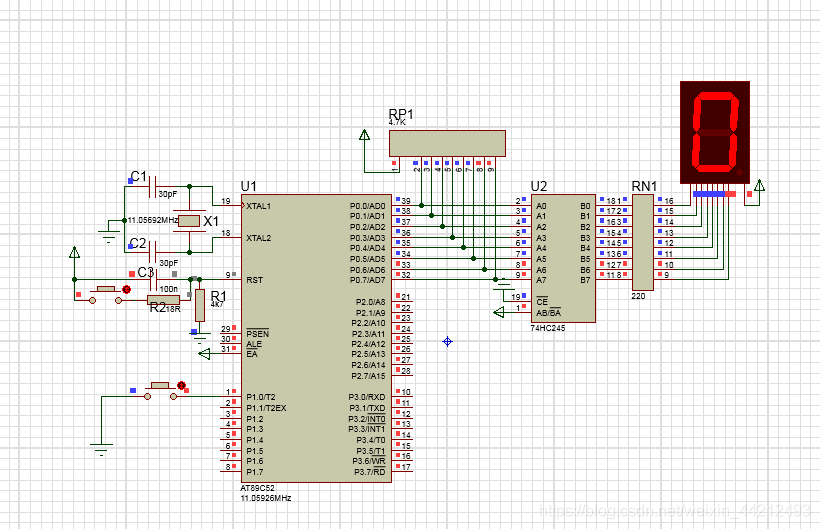
Task: Click the power terminal right of display
Action: coord(758,186)
